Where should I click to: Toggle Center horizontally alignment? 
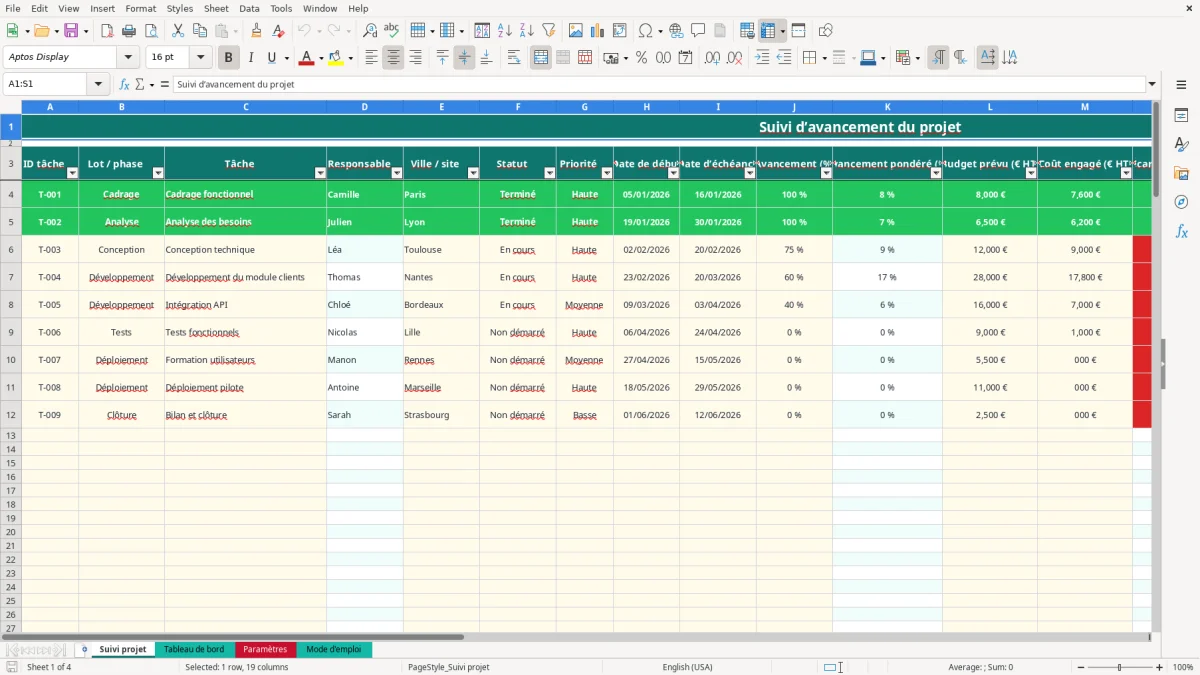(393, 57)
